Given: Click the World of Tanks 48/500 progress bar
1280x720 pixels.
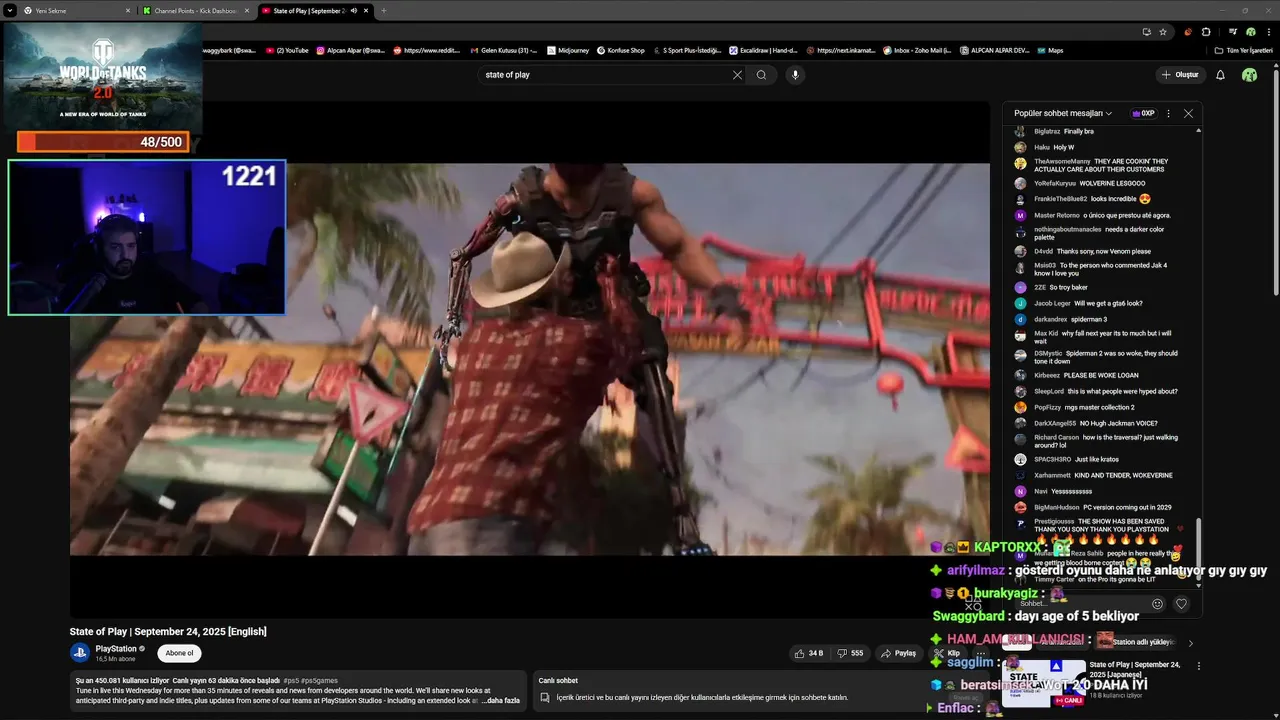Looking at the screenshot, I should pyautogui.click(x=103, y=142).
